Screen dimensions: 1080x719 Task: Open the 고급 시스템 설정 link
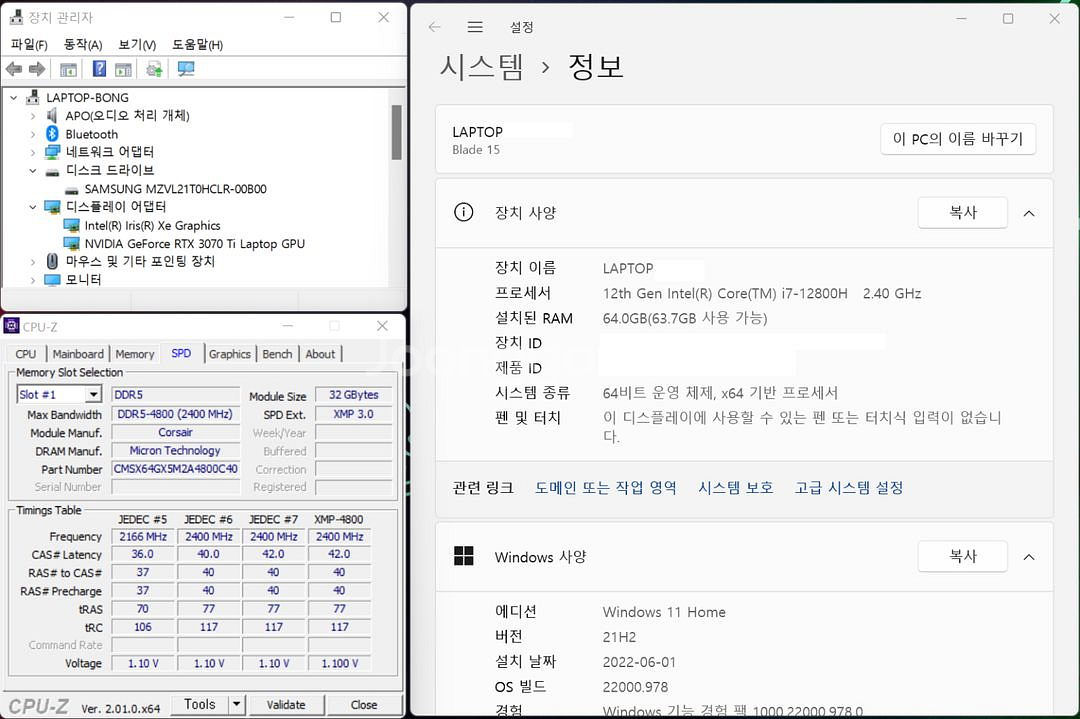(849, 488)
